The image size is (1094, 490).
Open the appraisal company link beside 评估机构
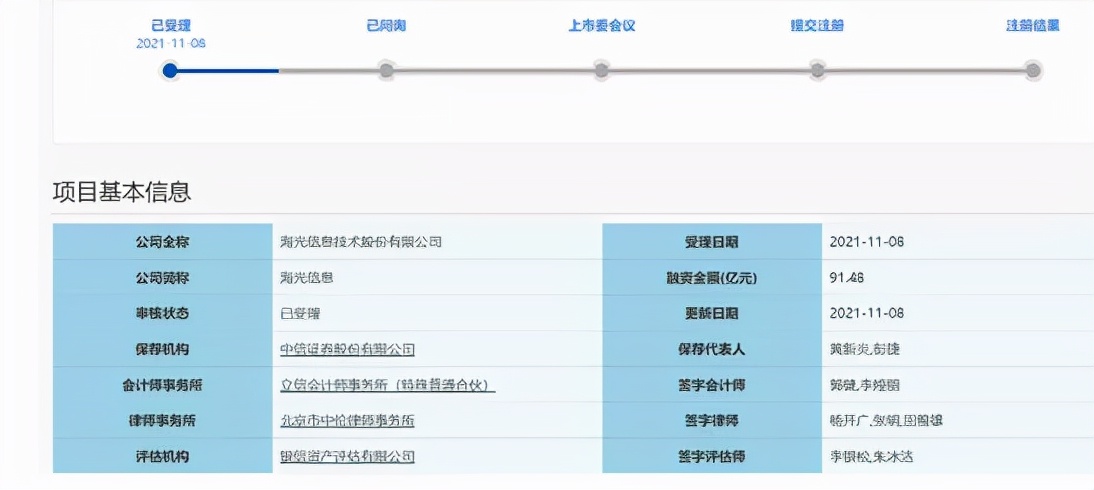pyautogui.click(x=347, y=456)
